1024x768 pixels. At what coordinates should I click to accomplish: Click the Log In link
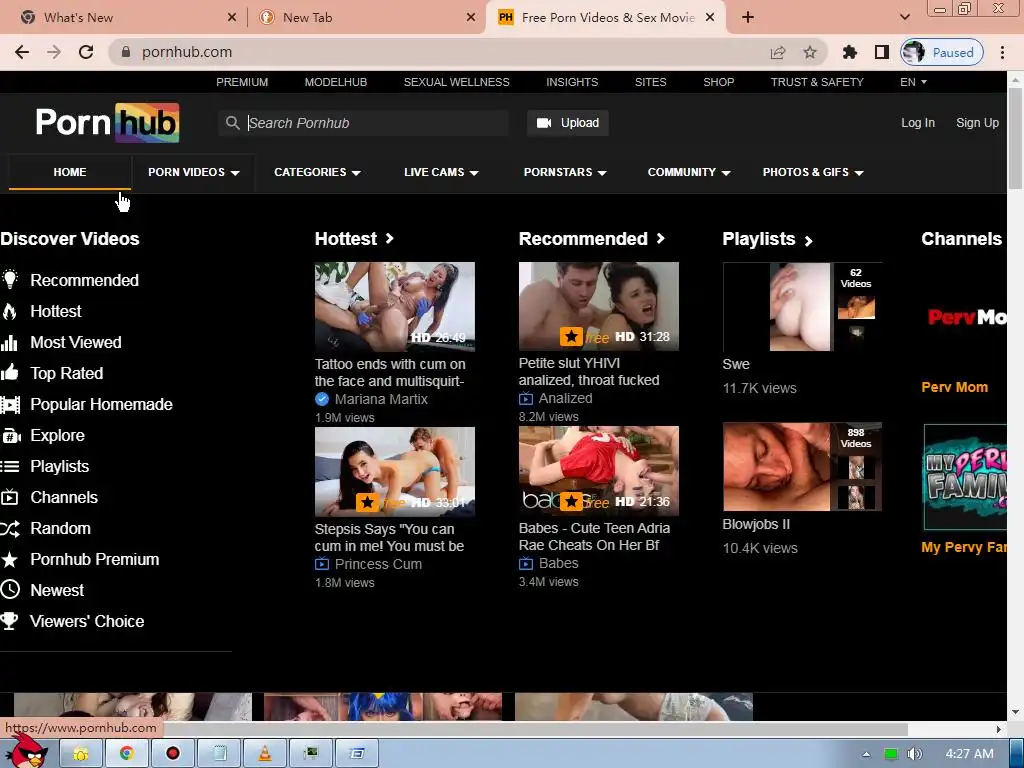coord(918,123)
